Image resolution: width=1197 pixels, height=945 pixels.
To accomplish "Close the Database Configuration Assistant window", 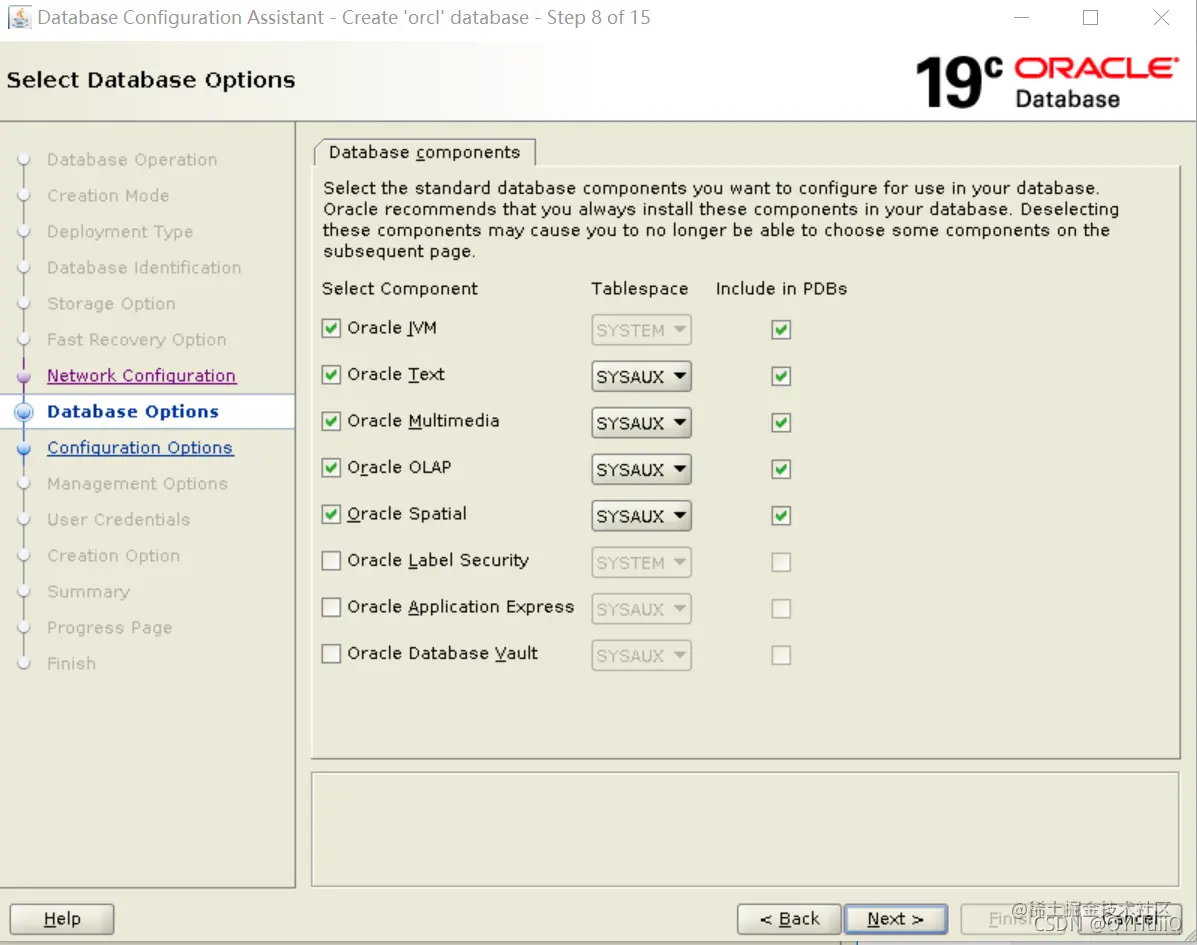I will coord(1160,18).
